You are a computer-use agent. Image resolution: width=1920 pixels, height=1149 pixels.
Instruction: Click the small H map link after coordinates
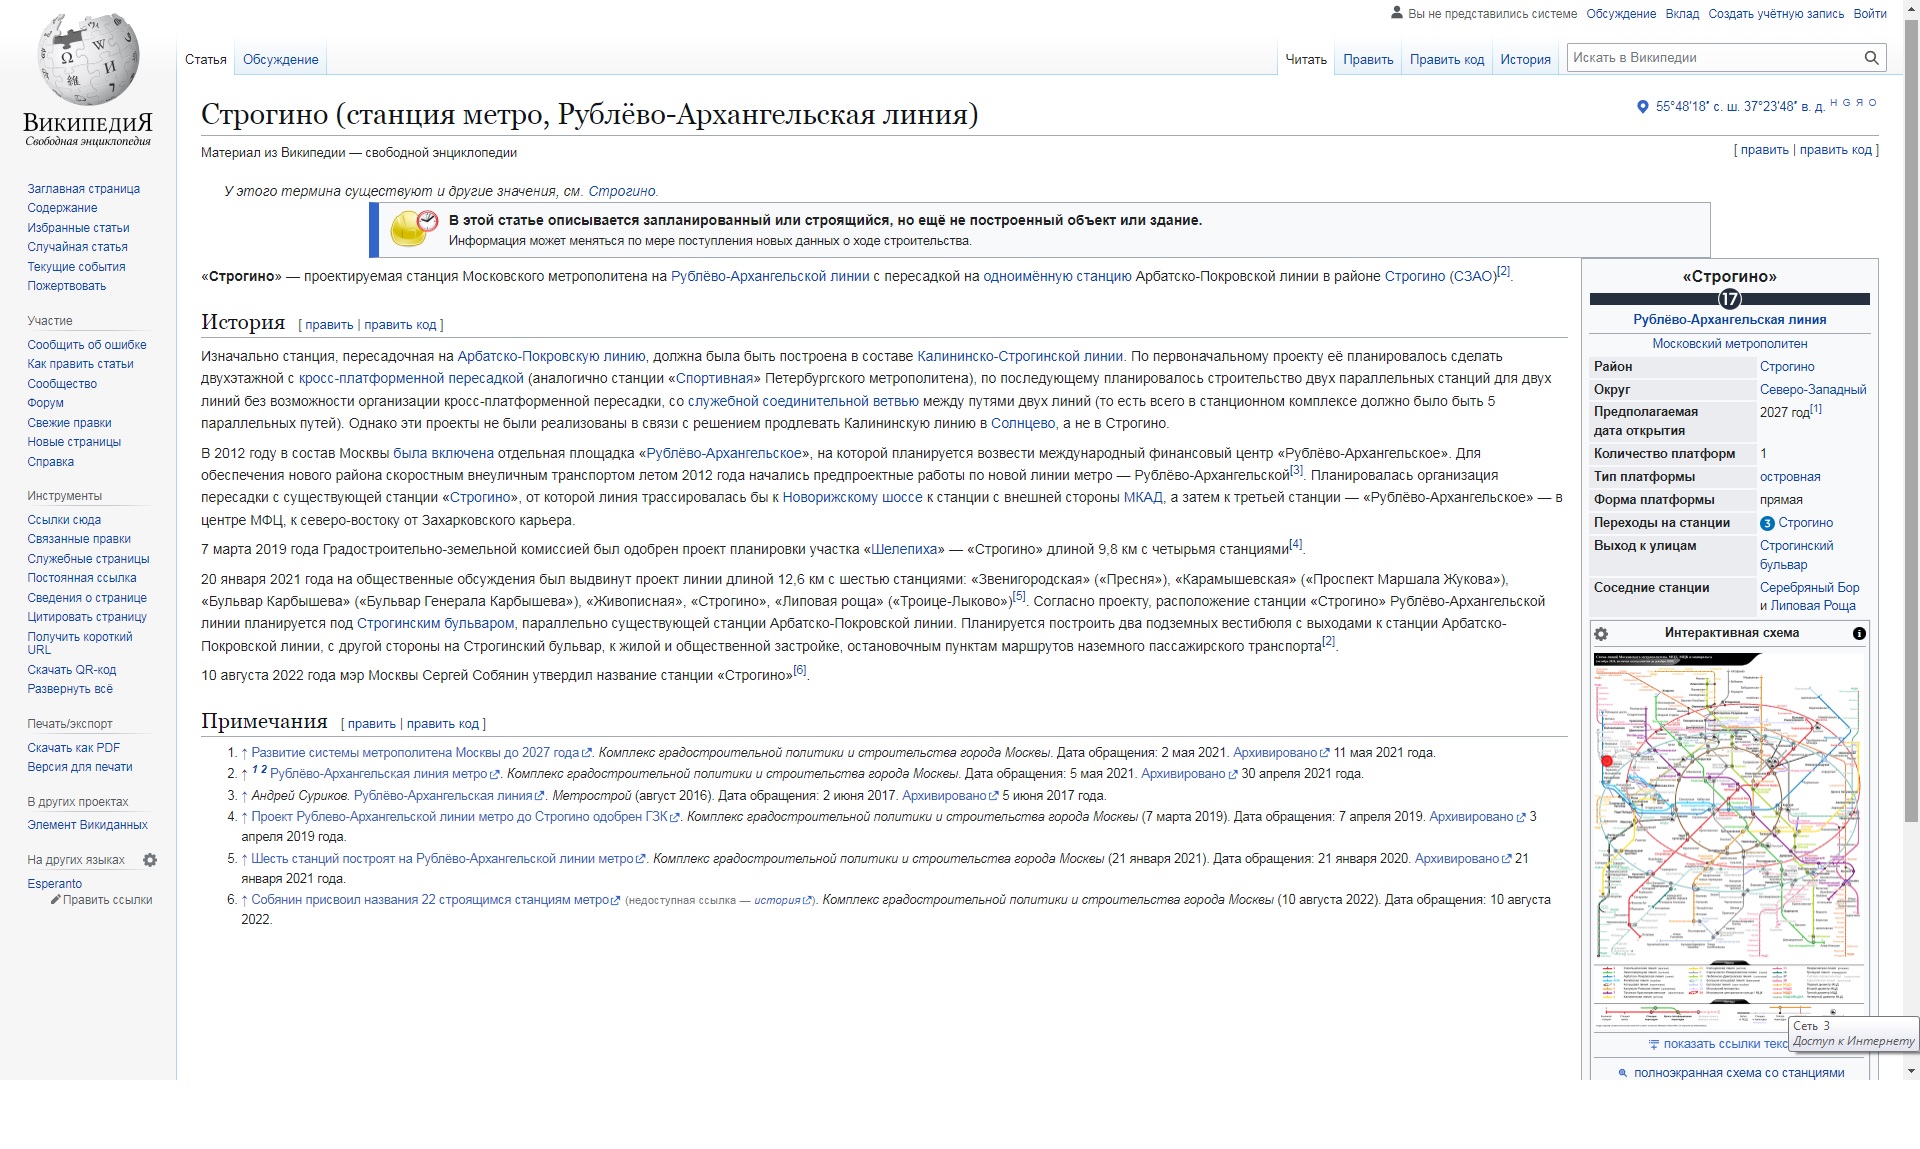coord(1835,102)
